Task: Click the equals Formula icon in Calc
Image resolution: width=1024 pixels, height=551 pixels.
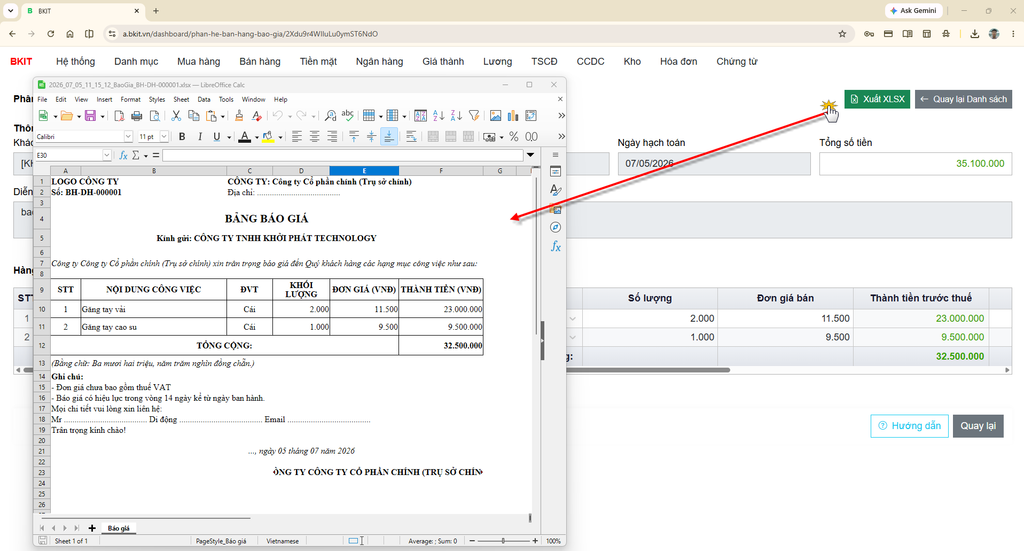Action: 156,155
